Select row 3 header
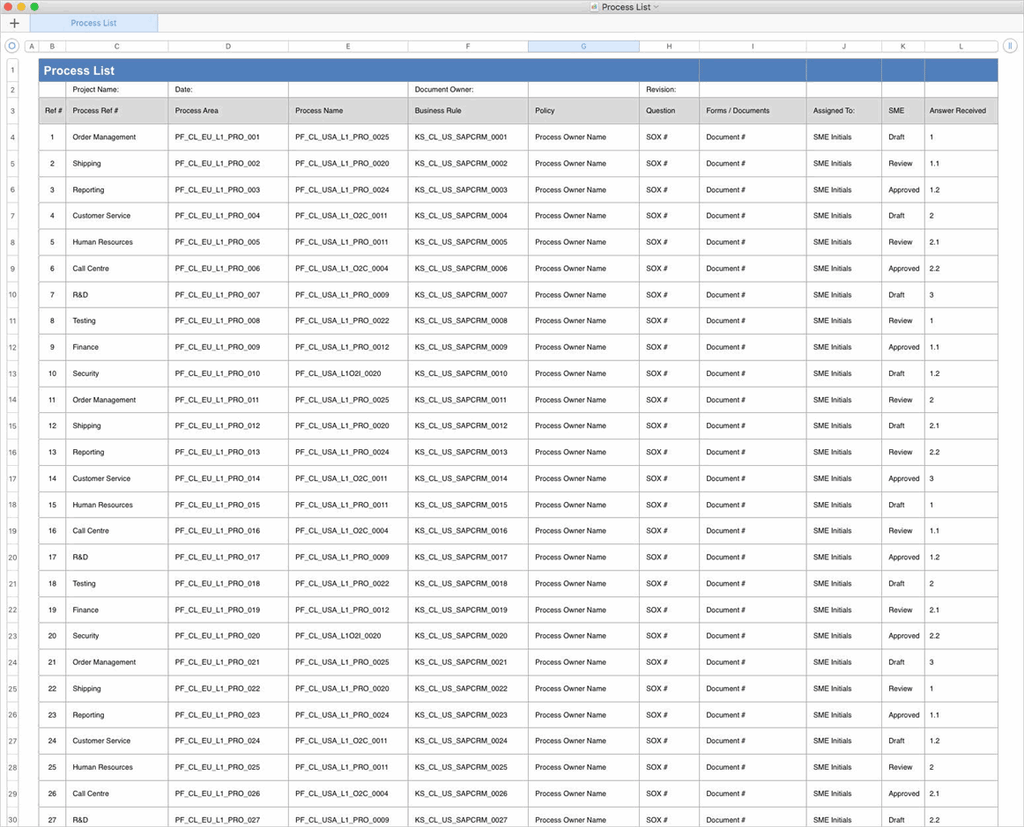Viewport: 1024px width, 827px height. pyautogui.click(x=12, y=111)
